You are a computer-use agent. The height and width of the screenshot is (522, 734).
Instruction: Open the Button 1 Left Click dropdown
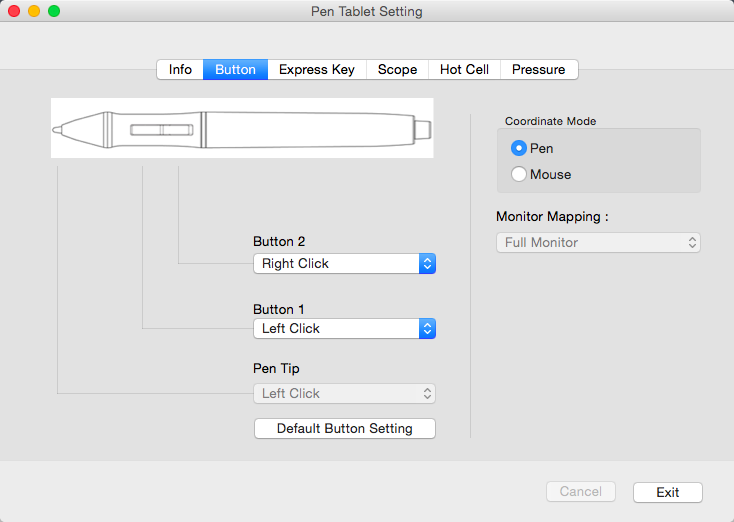345,329
